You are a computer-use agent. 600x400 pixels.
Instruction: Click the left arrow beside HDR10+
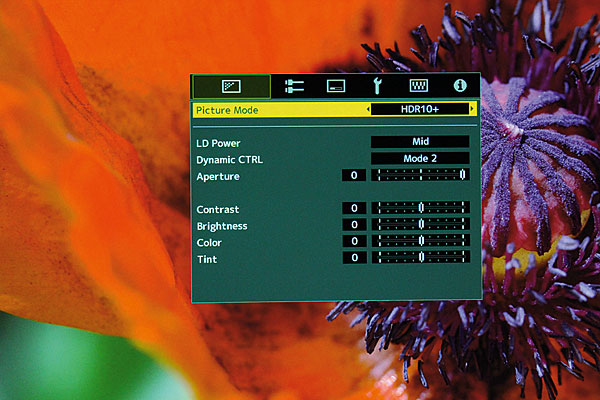click(368, 109)
